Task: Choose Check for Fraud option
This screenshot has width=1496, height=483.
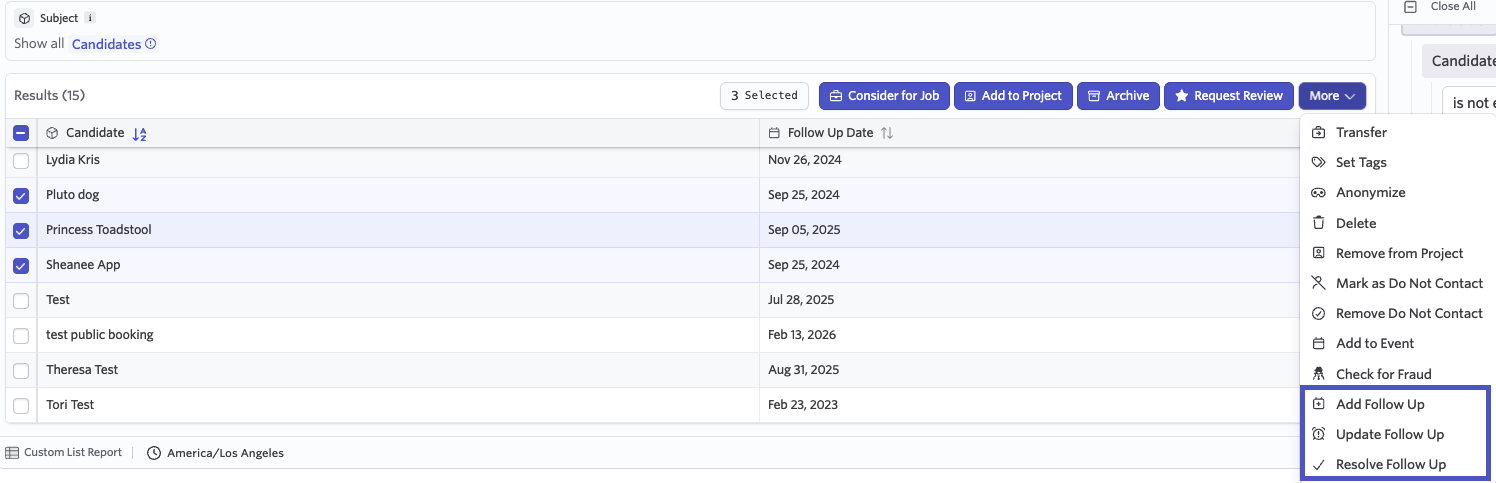Action: pos(1383,374)
